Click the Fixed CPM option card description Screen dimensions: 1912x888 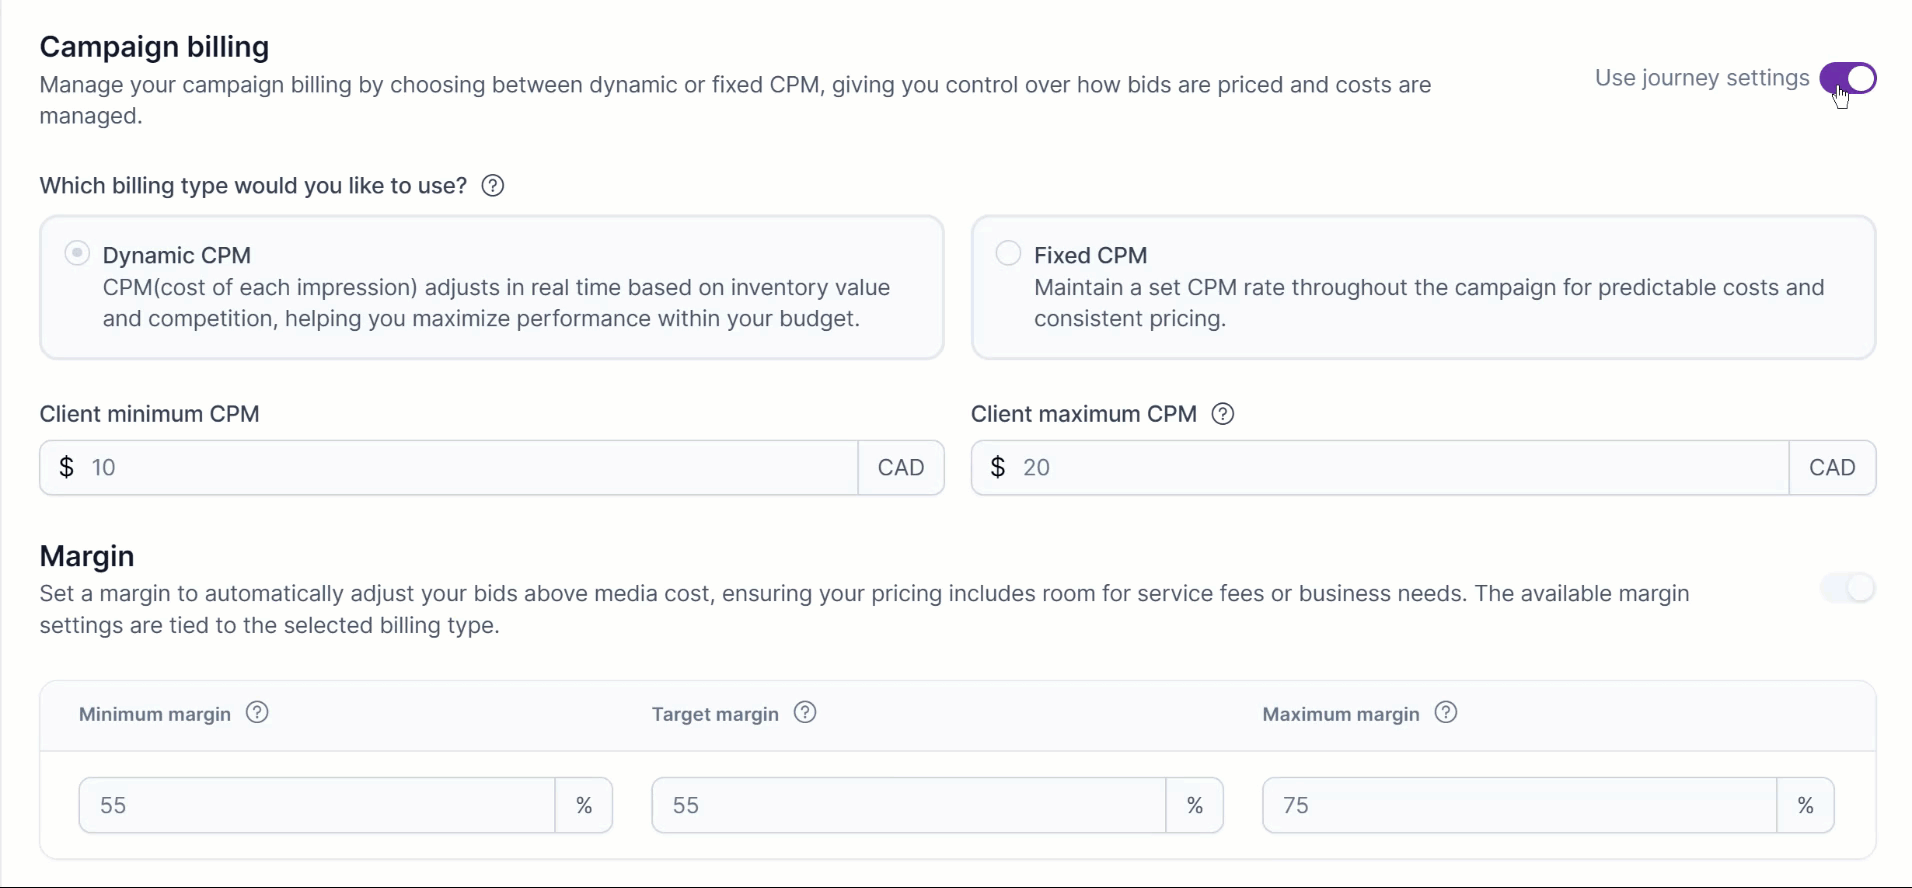(x=1428, y=303)
